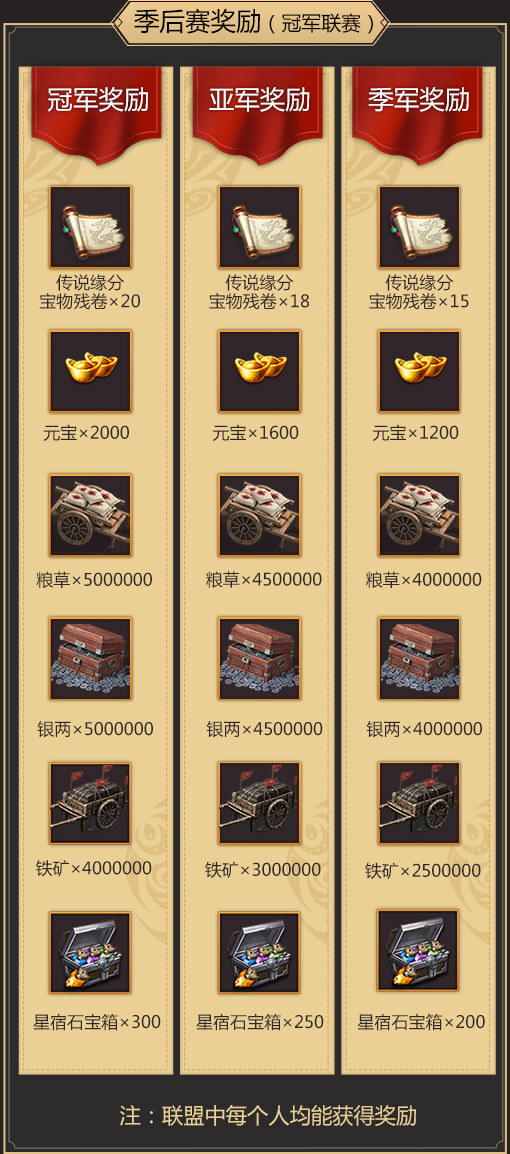Image resolution: width=510 pixels, height=1154 pixels.
Task: Click the 星宿石宝箱×250 label
Action: point(259,1022)
